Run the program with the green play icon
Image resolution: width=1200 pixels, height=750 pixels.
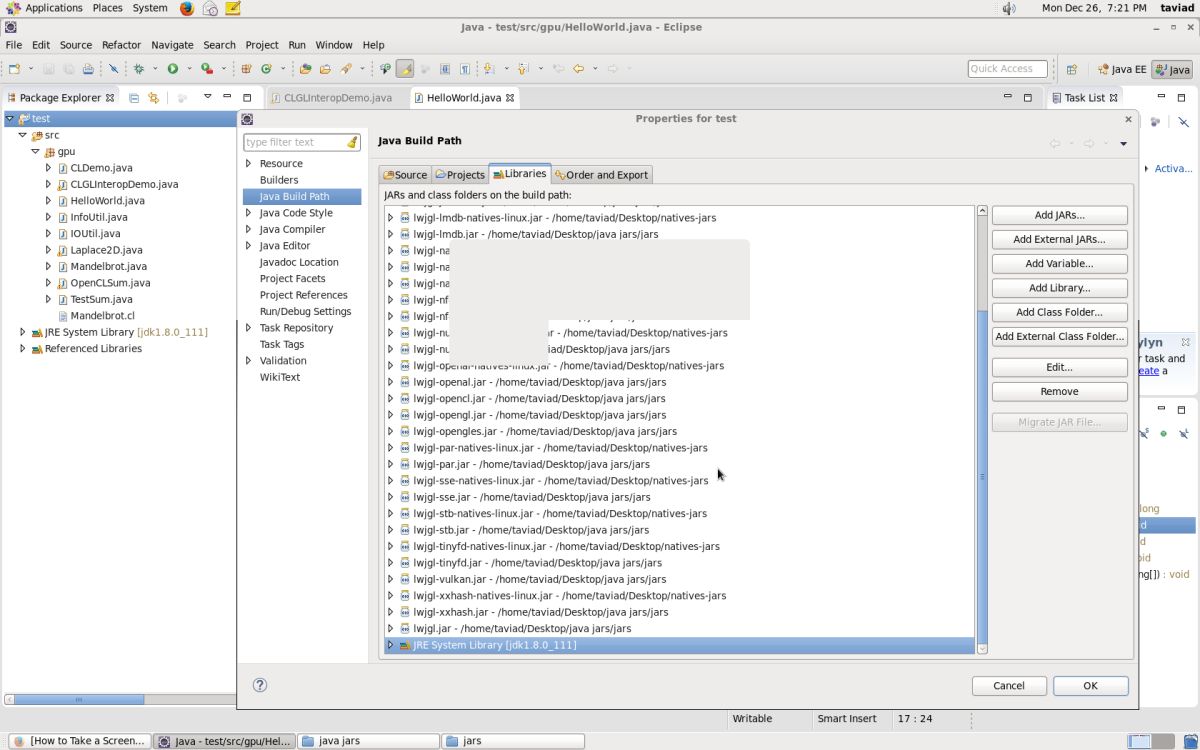coord(172,69)
